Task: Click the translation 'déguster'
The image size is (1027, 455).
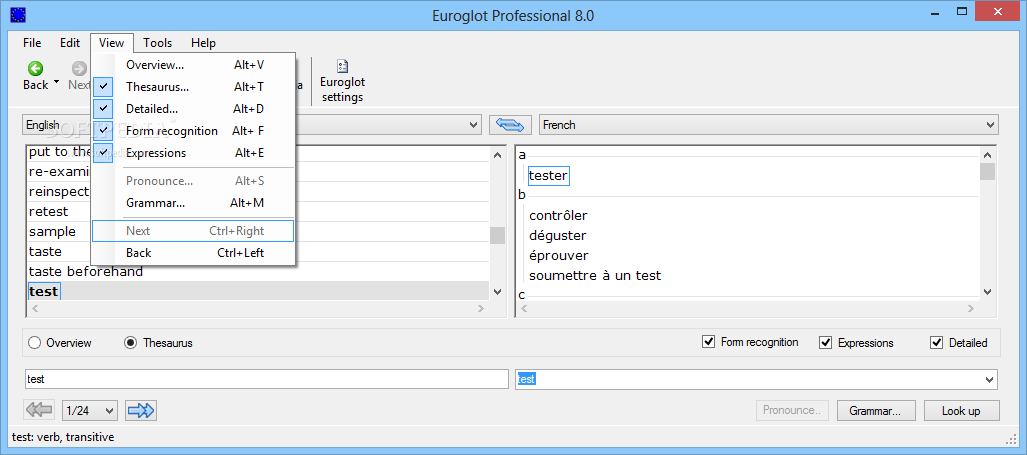Action: [x=557, y=235]
